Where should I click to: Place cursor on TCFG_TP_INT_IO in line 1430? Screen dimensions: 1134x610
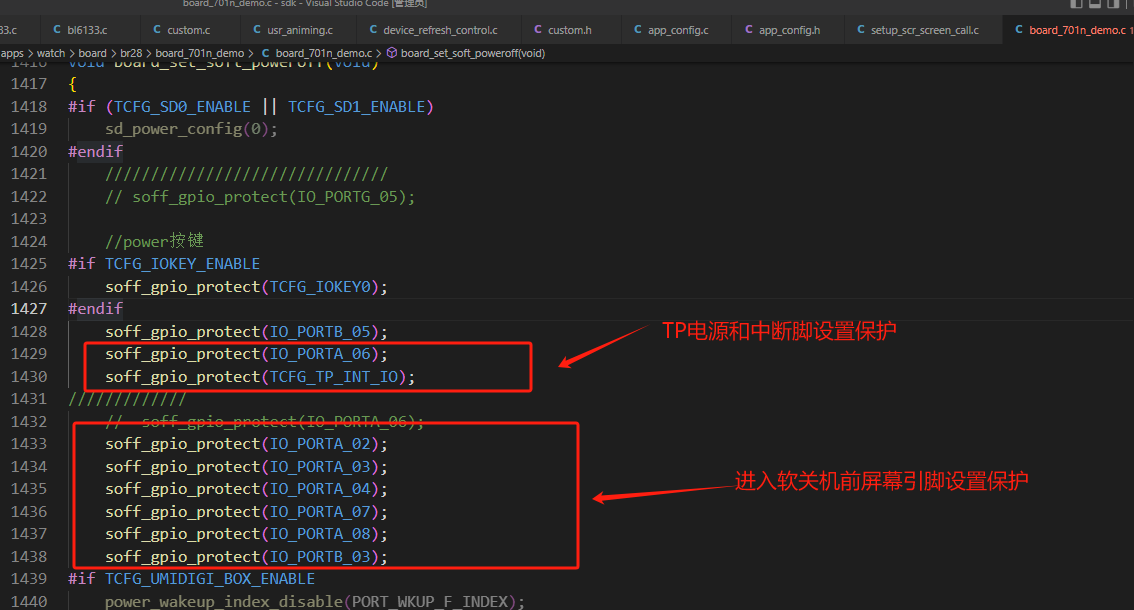pyautogui.click(x=334, y=377)
